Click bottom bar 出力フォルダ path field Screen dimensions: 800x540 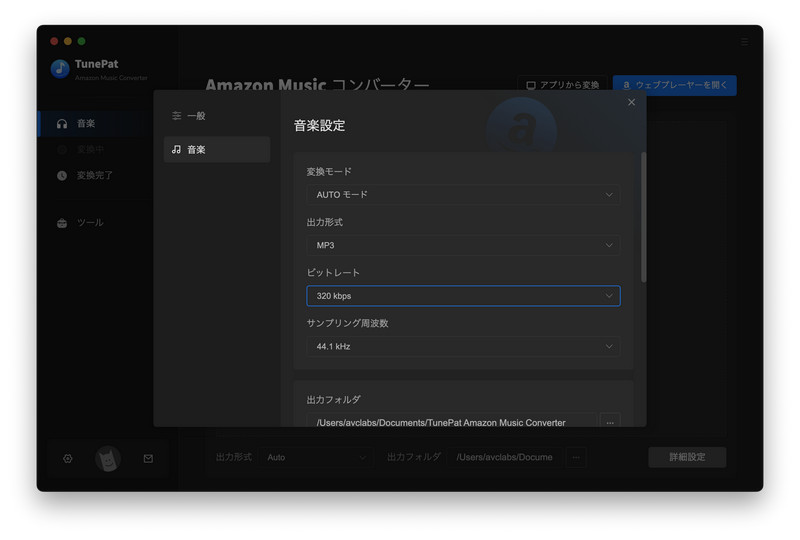coord(505,457)
